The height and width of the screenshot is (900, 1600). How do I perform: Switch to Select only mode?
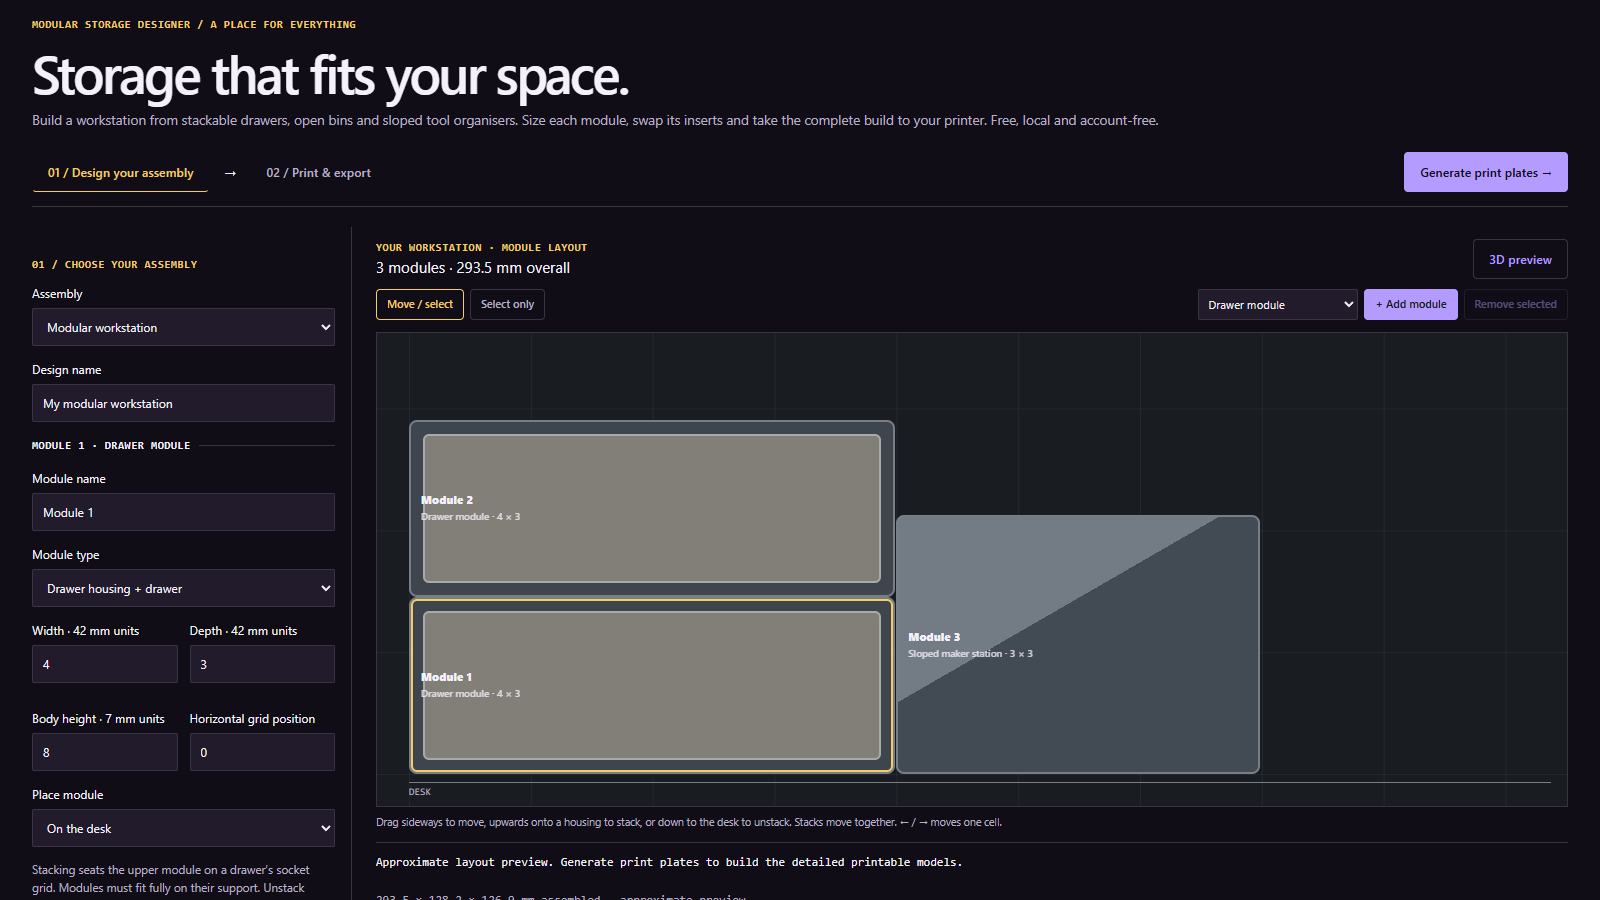507,304
